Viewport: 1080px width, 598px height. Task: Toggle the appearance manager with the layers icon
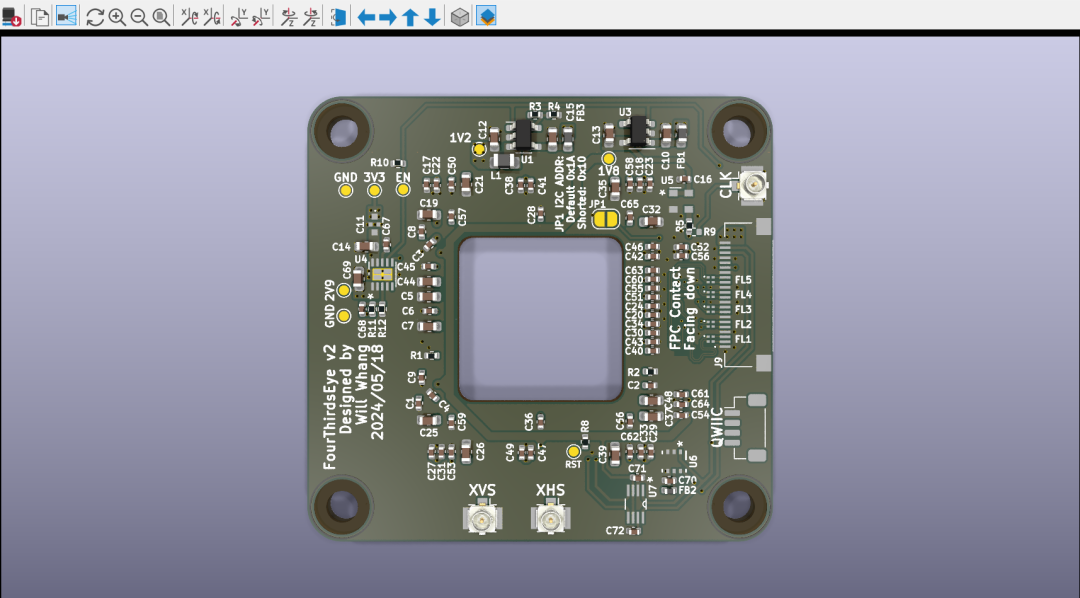click(486, 17)
